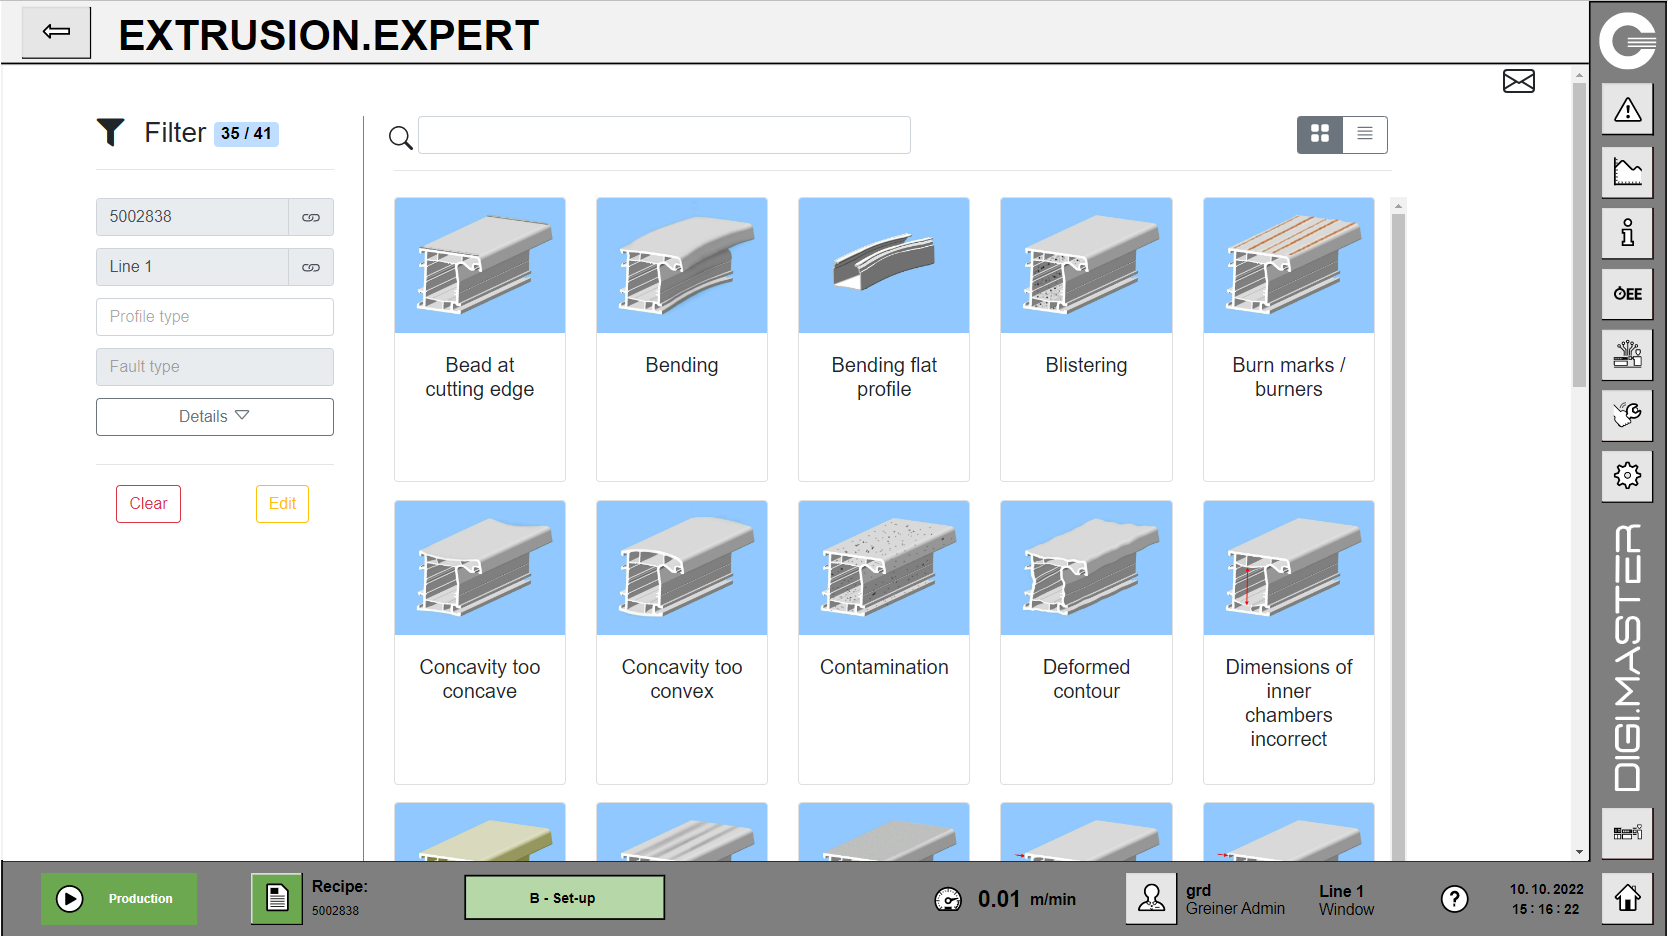Screen dimensions: 1668x936
Task: Open the Burn marks / burners card
Action: [x=1289, y=339]
